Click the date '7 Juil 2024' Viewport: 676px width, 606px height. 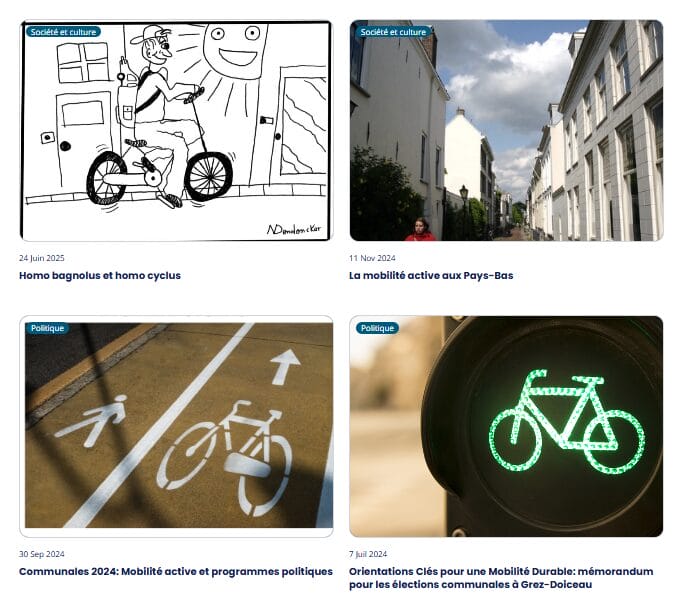[x=368, y=554]
